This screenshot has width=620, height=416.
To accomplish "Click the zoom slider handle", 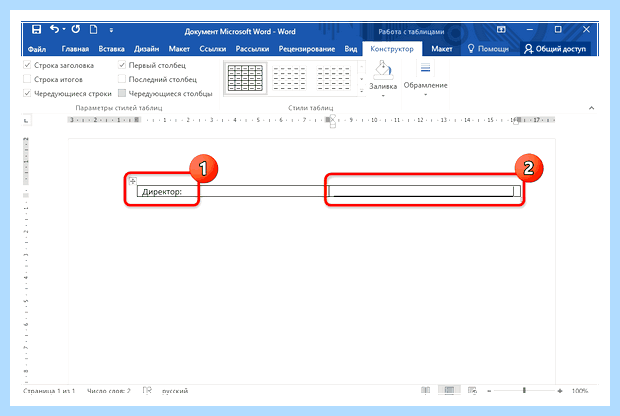I will point(524,390).
